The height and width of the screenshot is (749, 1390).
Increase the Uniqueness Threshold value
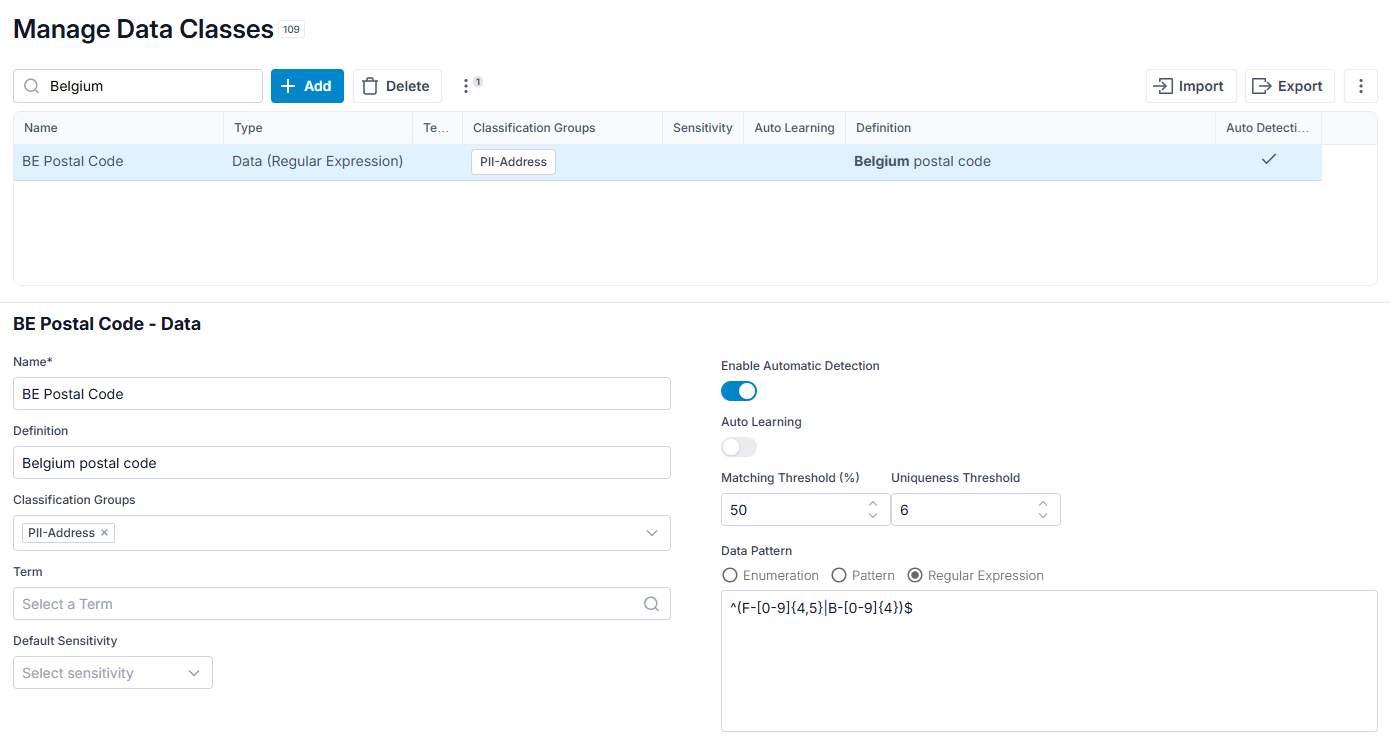point(1043,504)
